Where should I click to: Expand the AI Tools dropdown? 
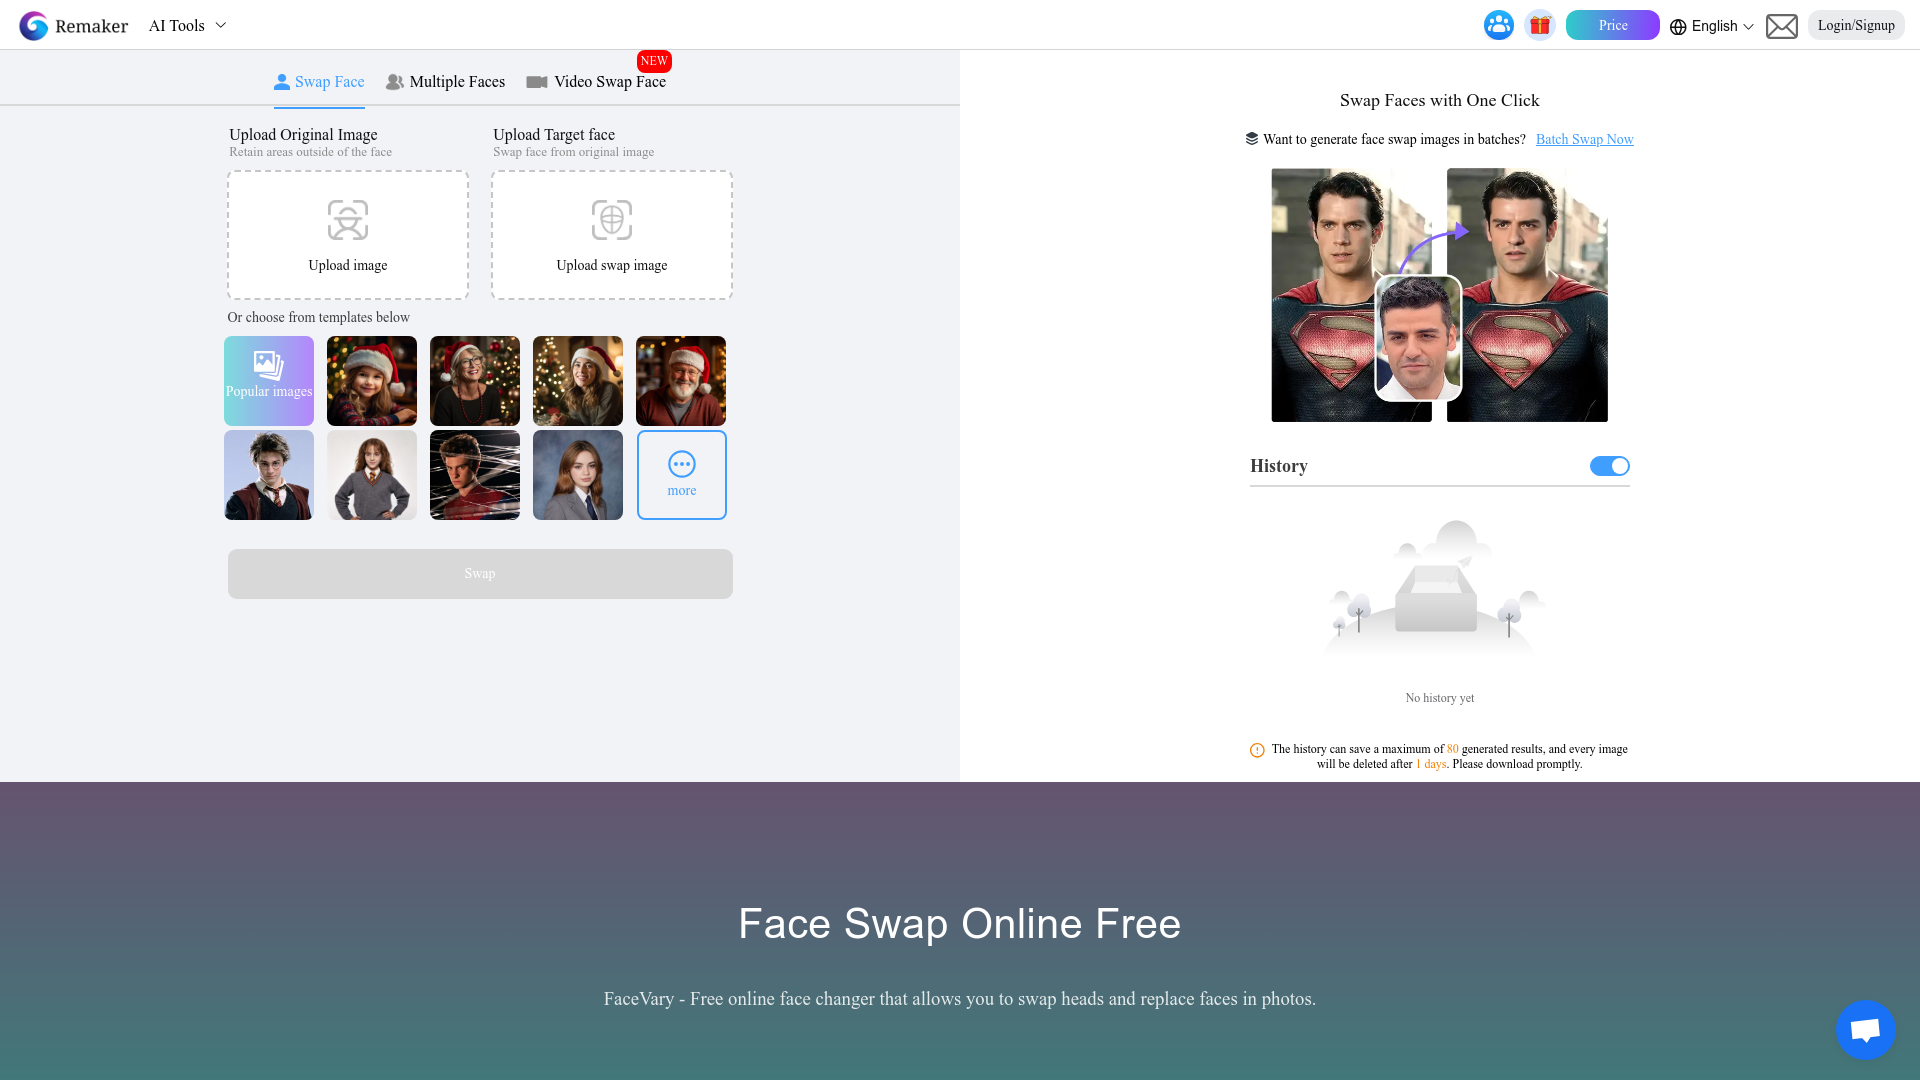pyautogui.click(x=186, y=25)
